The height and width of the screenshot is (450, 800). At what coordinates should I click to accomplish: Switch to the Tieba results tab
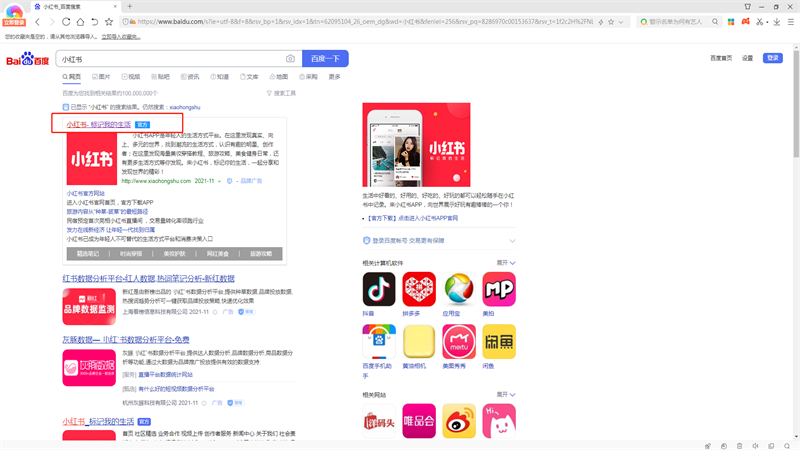coord(160,77)
